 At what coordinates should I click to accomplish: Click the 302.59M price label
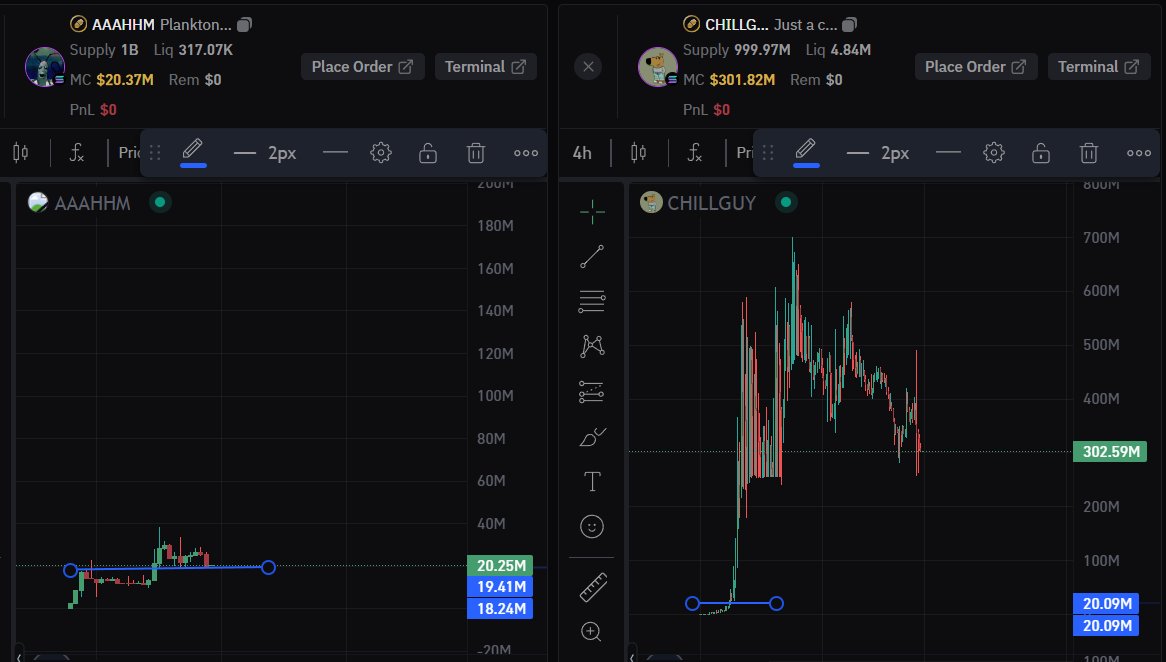[x=1109, y=451]
